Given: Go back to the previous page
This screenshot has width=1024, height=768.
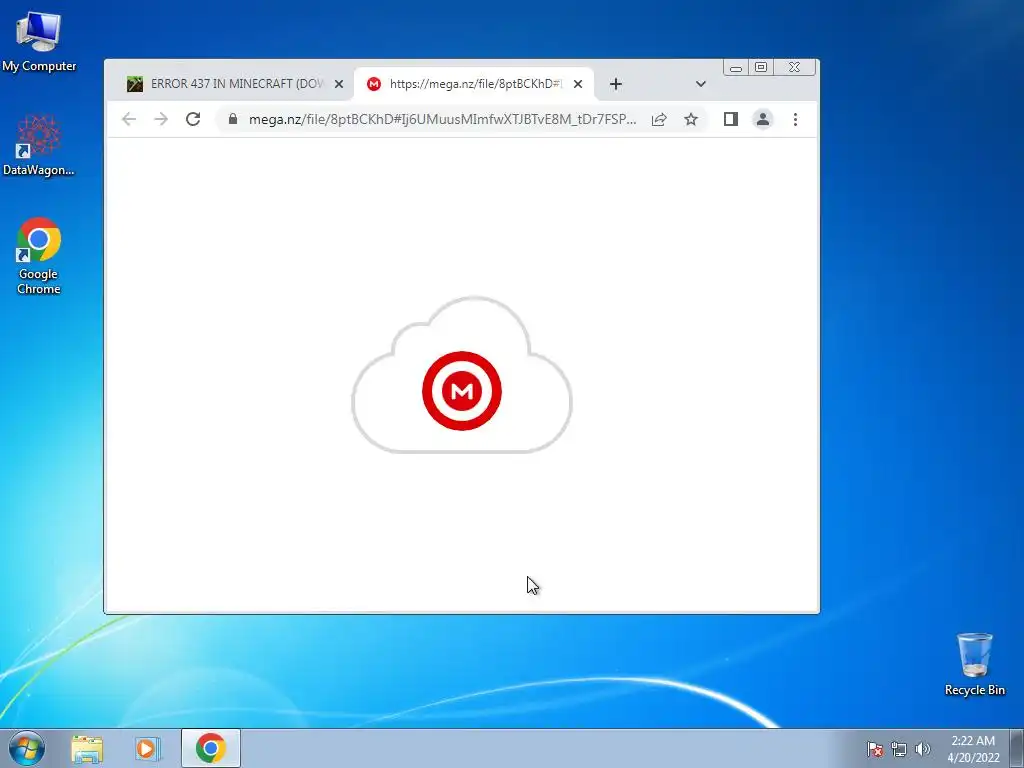Looking at the screenshot, I should click(129, 119).
